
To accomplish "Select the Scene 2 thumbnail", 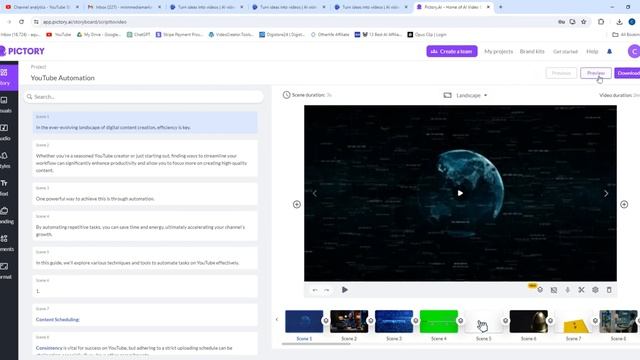I will pyautogui.click(x=349, y=321).
